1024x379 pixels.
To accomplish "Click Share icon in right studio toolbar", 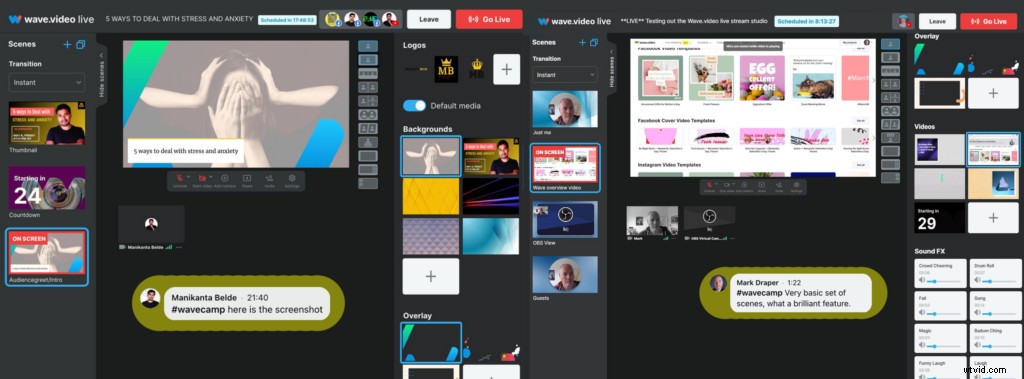I will point(762,185).
